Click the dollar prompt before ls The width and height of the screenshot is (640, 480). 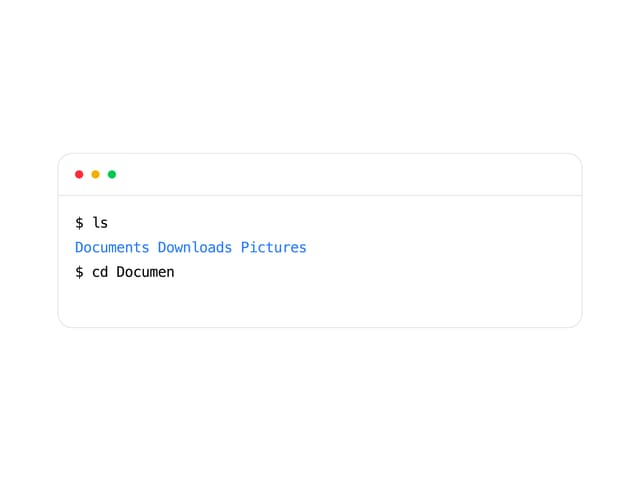click(x=79, y=223)
